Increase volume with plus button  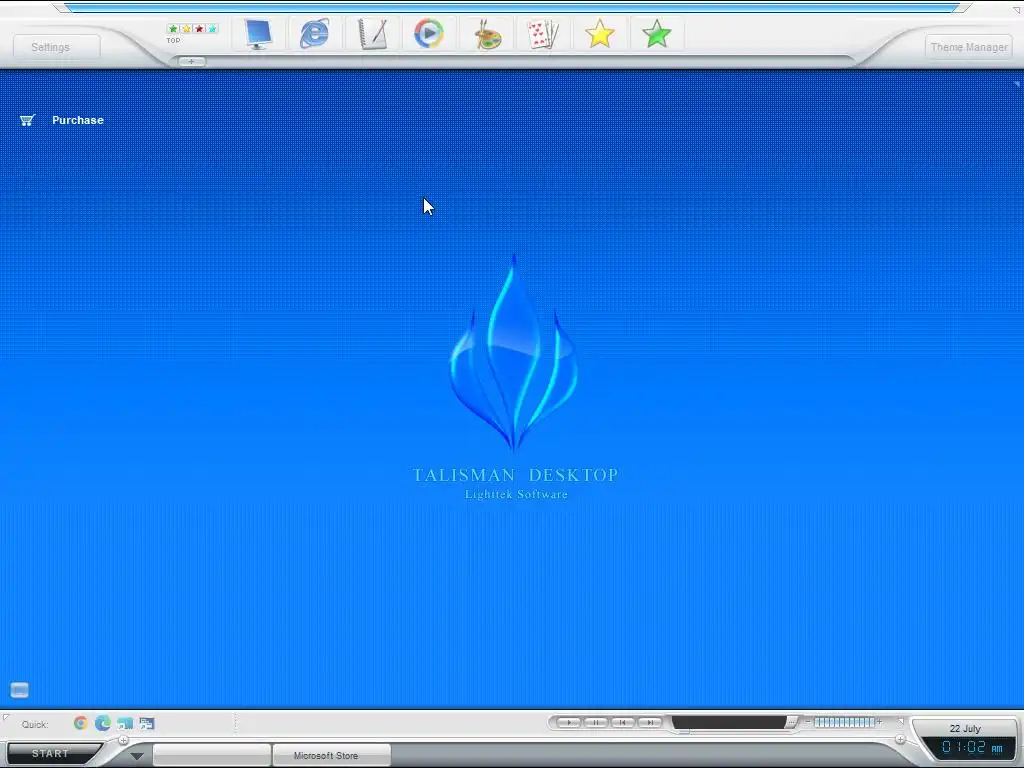880,722
